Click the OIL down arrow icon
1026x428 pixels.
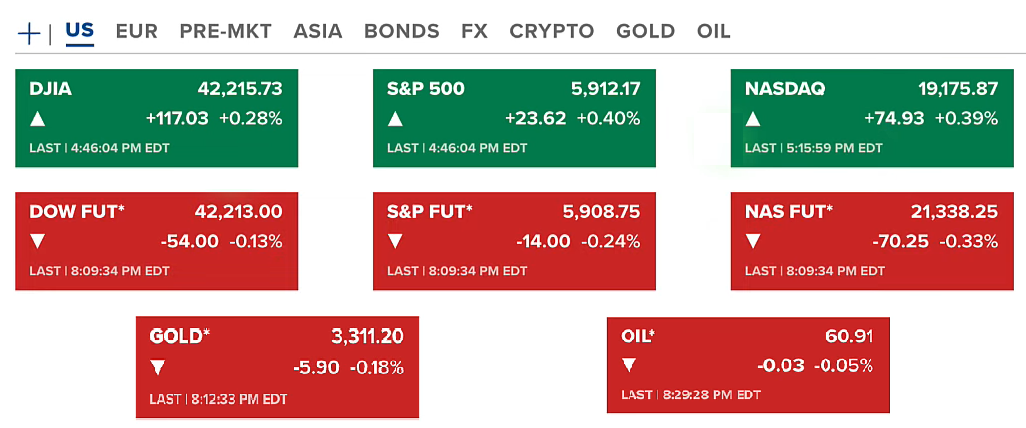pyautogui.click(x=629, y=365)
